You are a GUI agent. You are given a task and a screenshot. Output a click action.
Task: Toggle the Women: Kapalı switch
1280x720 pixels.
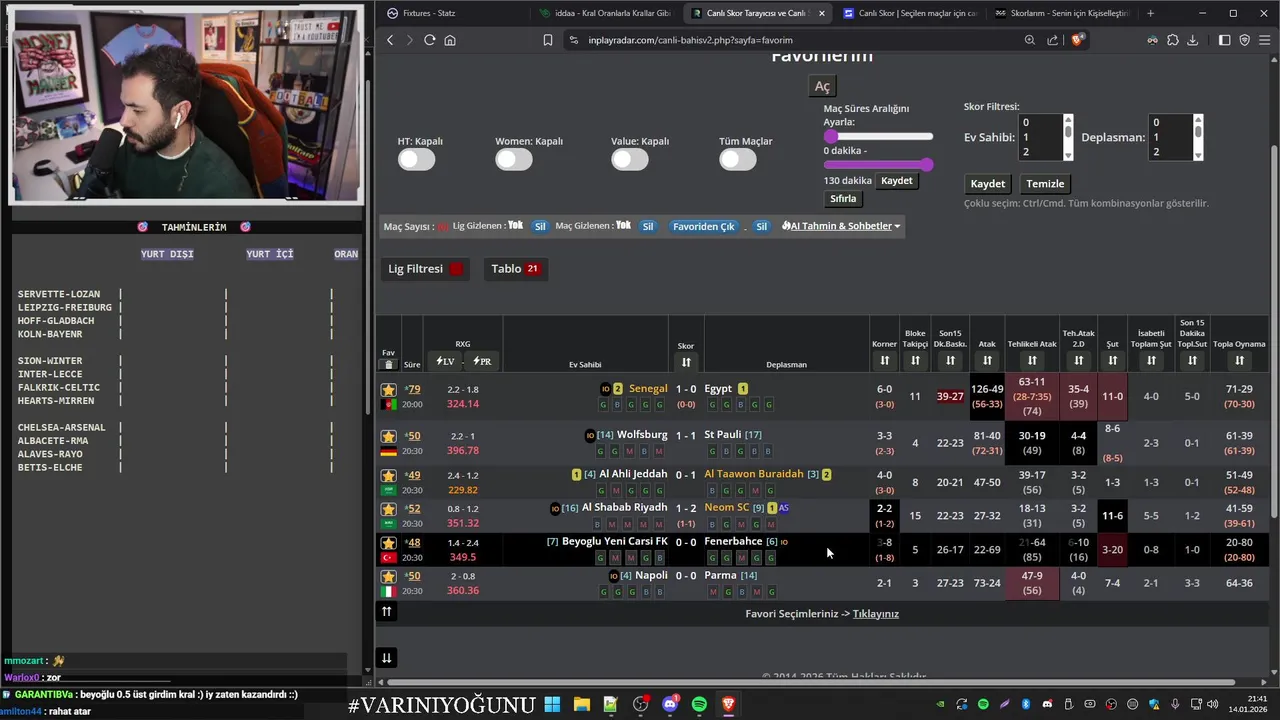coord(514,159)
